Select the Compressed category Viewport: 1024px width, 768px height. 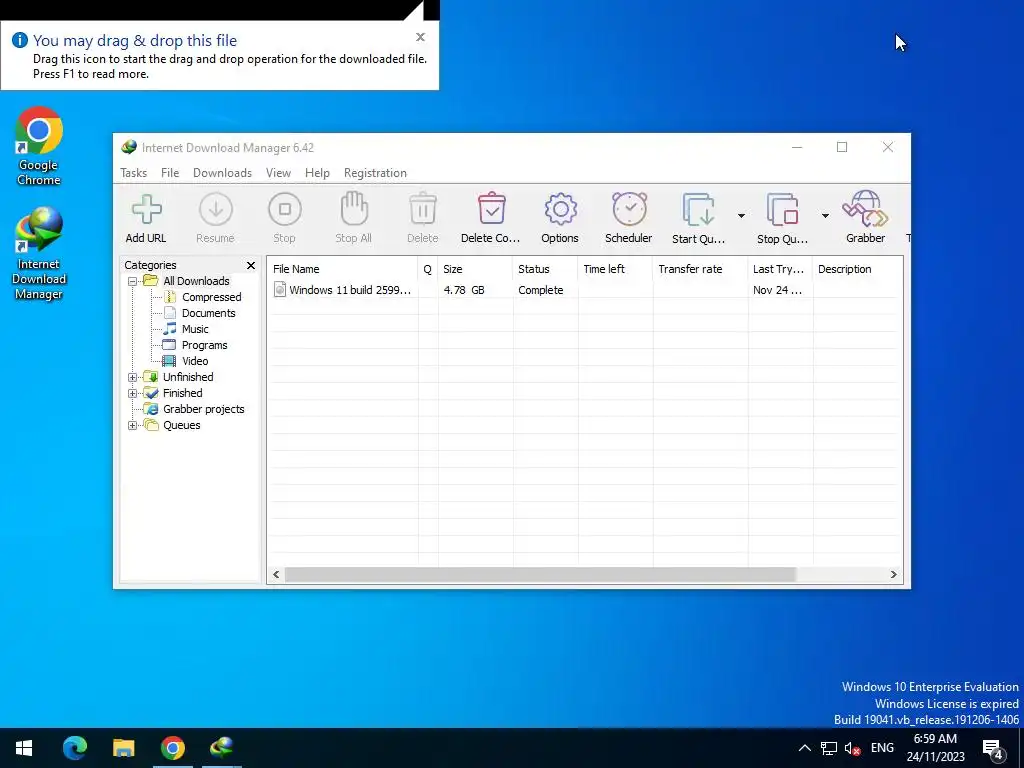click(x=212, y=297)
